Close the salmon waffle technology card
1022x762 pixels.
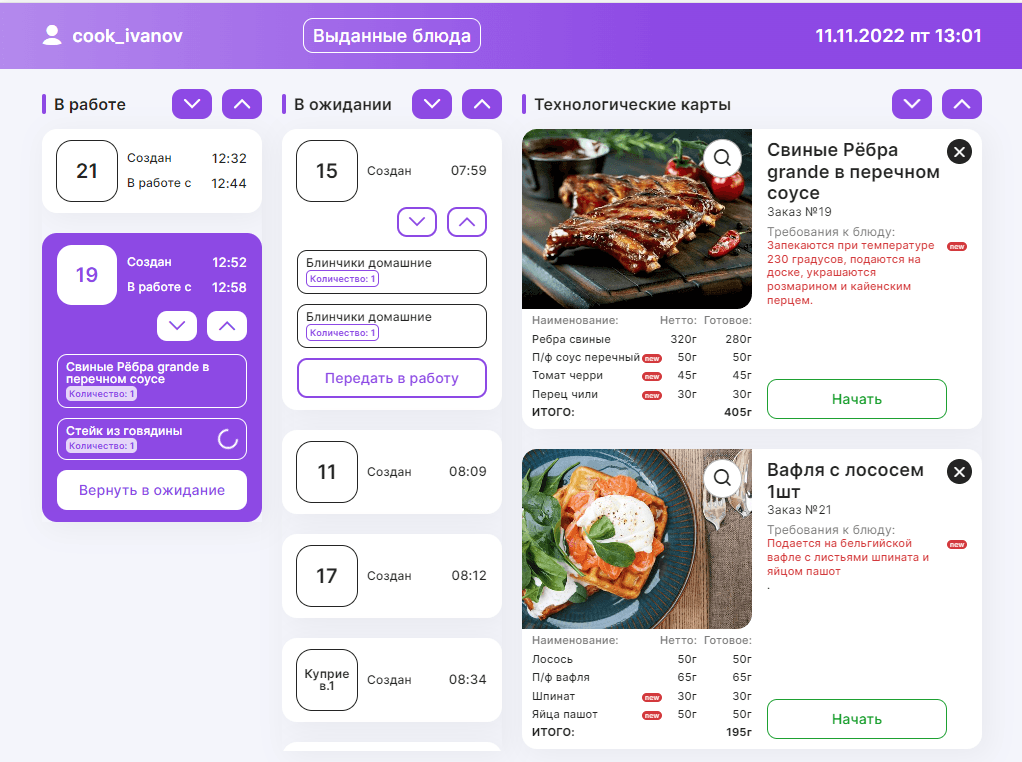point(959,472)
